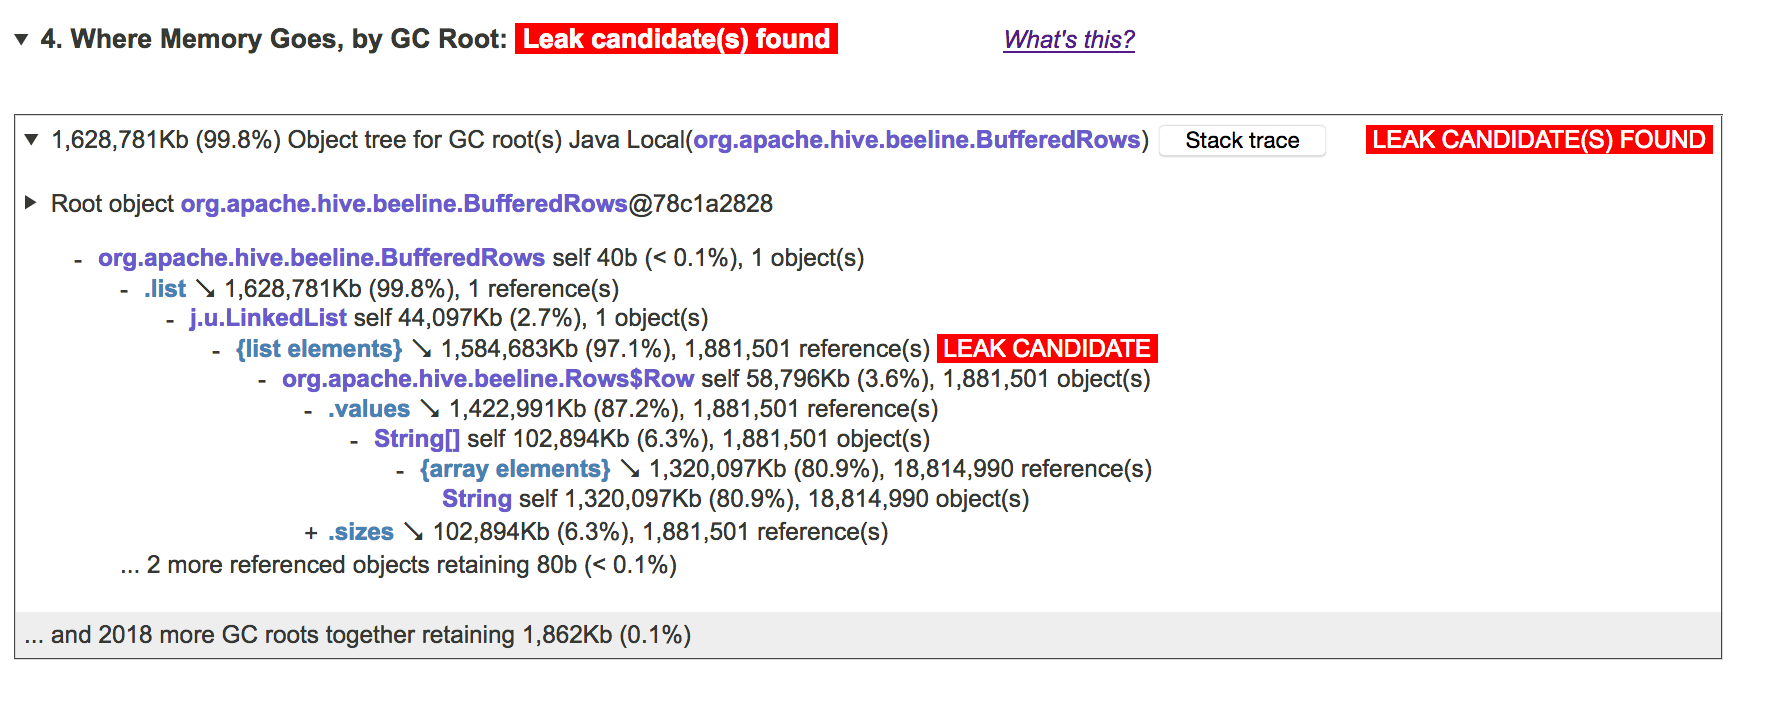Select the .list reference link
1766x716 pixels.
coord(164,288)
